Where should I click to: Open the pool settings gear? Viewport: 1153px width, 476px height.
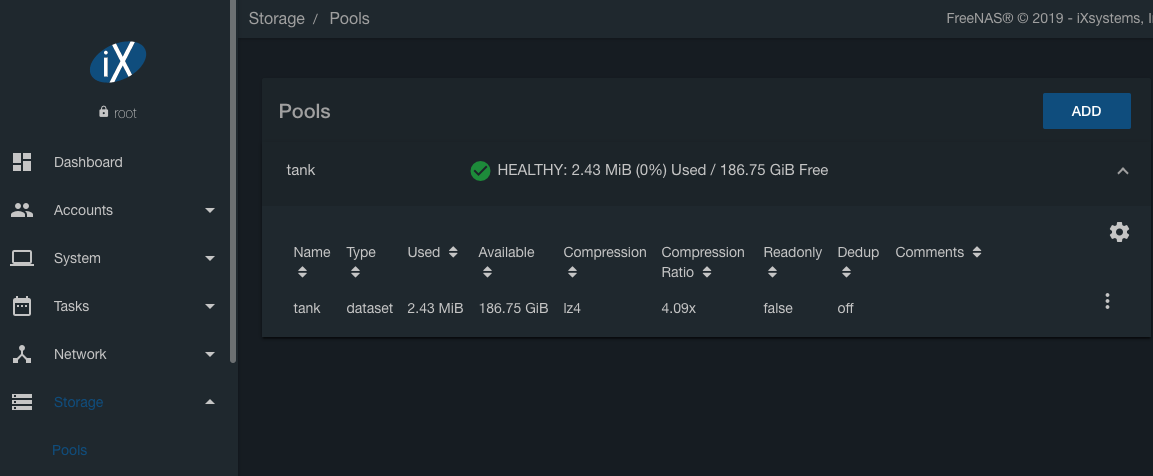tap(1119, 232)
